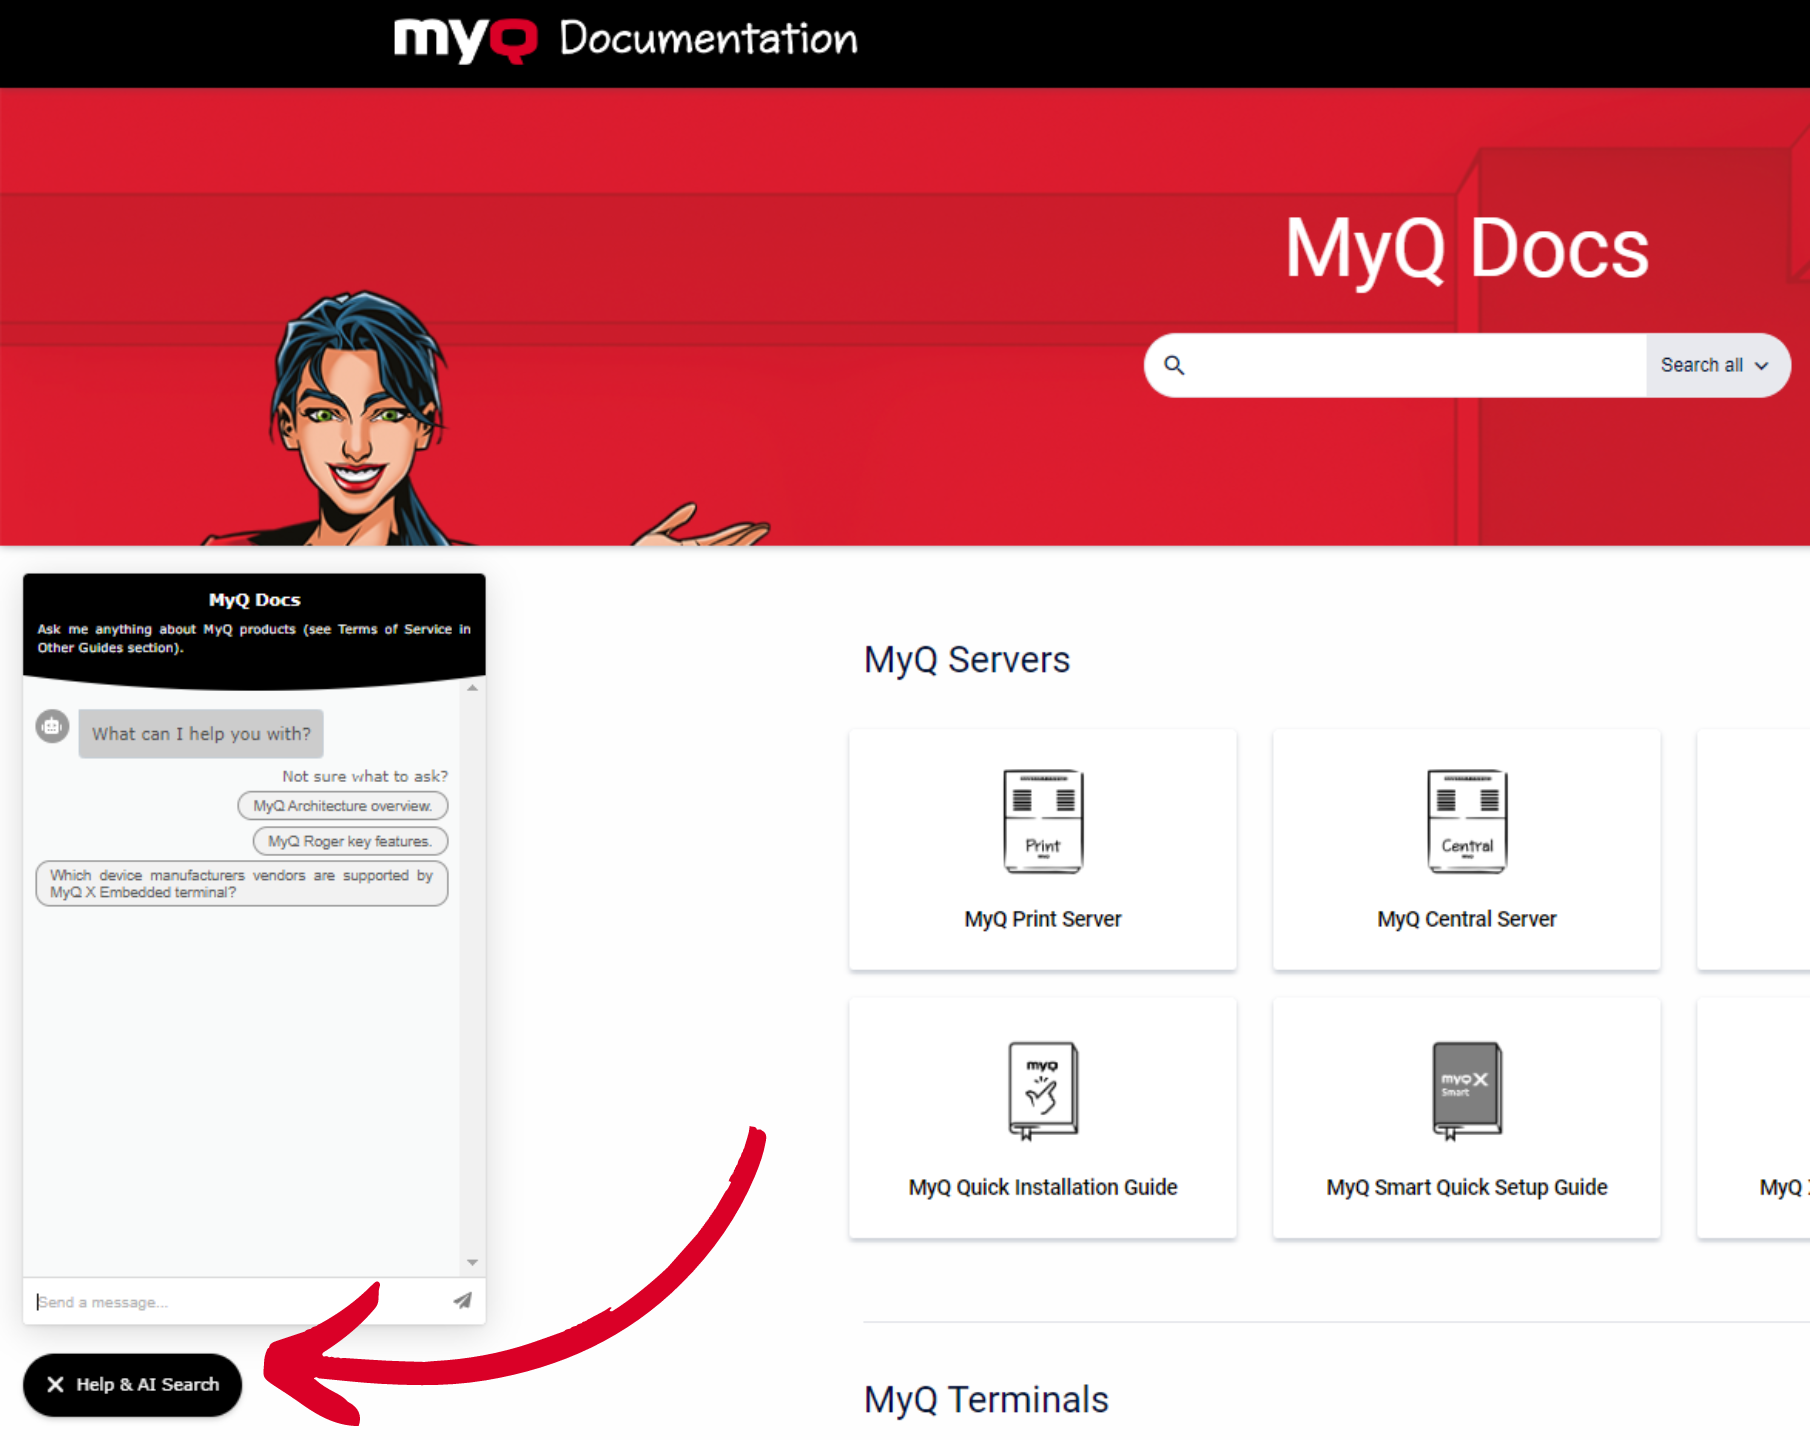Click the MyQ Servers section heading
The image size is (1810, 1440).
pyautogui.click(x=967, y=660)
